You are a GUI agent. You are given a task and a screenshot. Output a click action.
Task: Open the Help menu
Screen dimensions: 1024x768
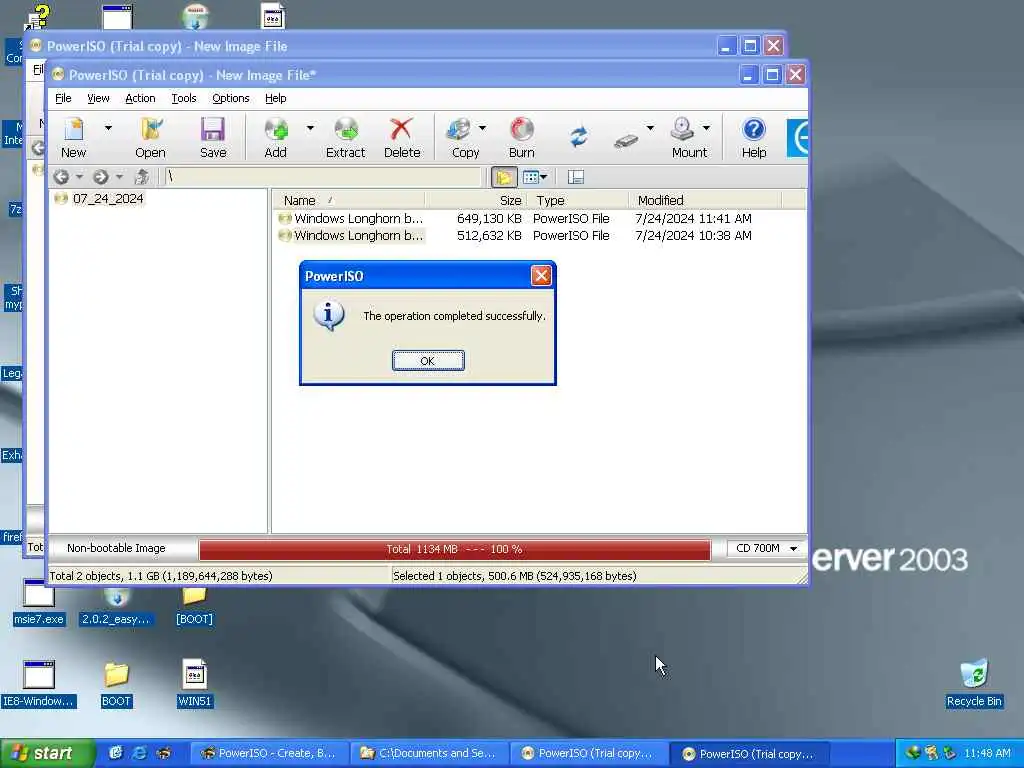click(x=276, y=99)
